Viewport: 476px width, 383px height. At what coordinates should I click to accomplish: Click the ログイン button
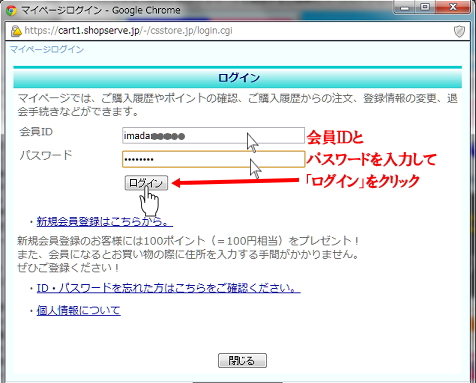(146, 183)
